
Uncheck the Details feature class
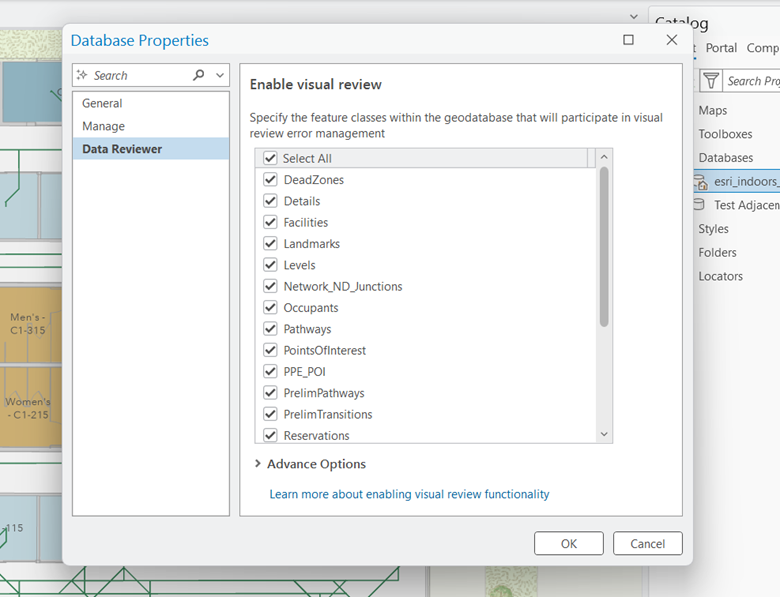(x=270, y=201)
